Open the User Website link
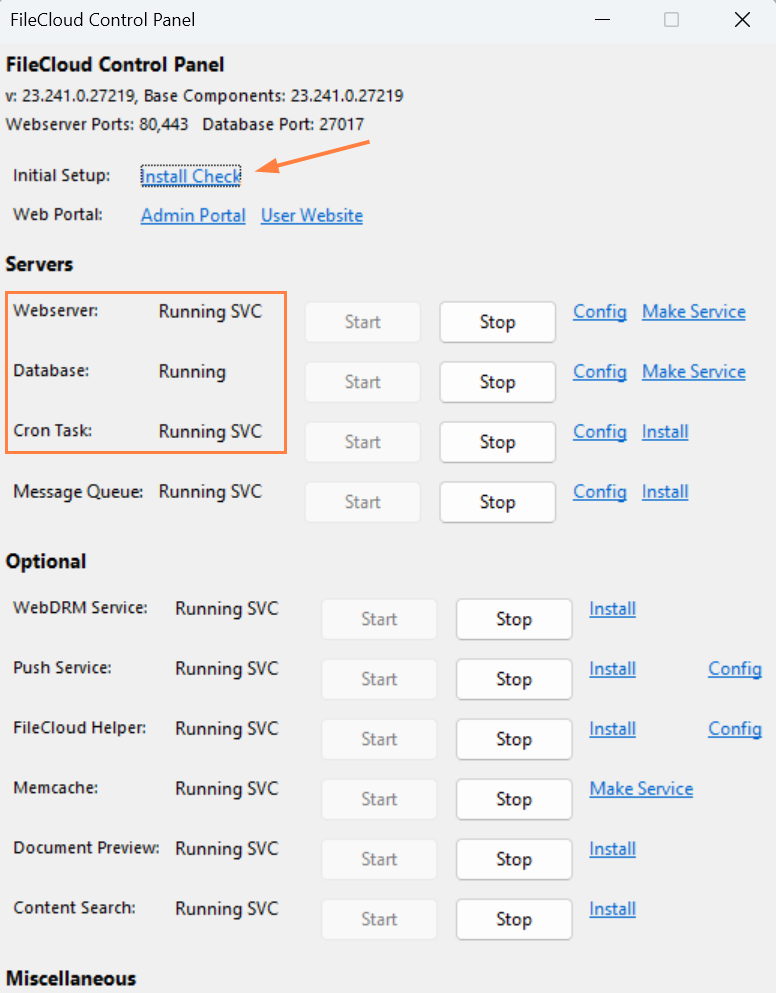The width and height of the screenshot is (776, 993). coord(312,215)
